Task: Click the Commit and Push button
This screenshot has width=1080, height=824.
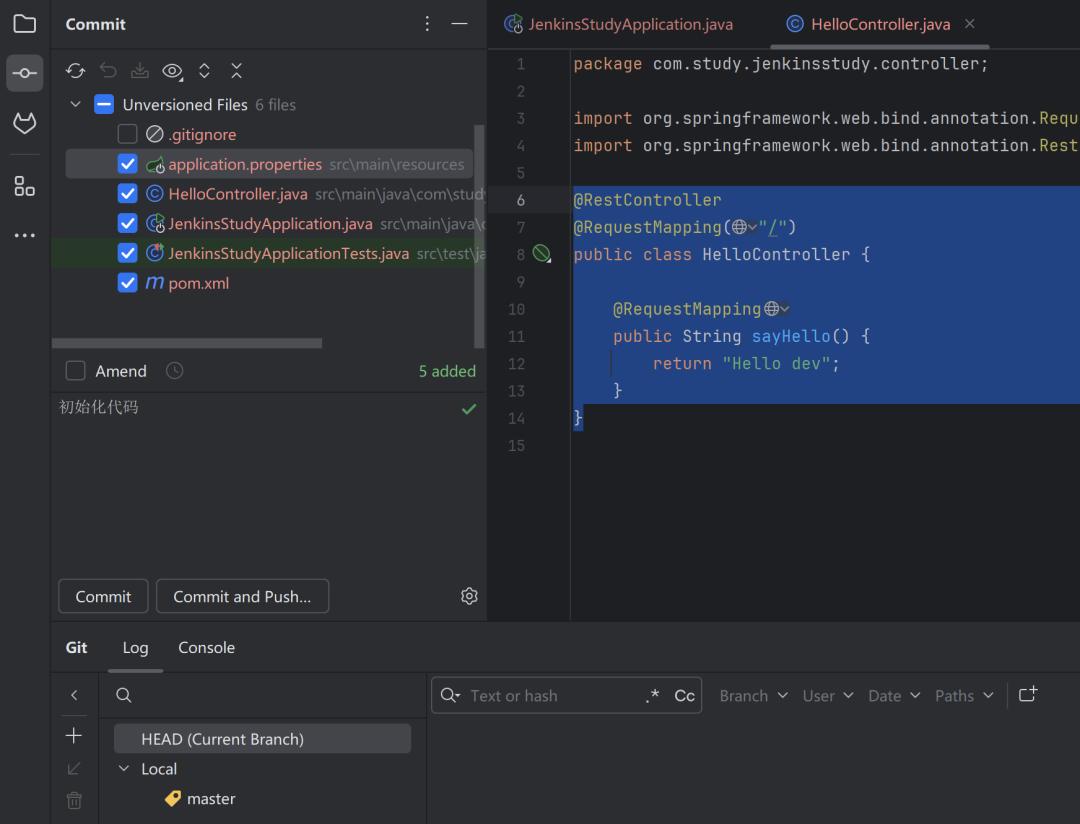Action: coord(242,595)
